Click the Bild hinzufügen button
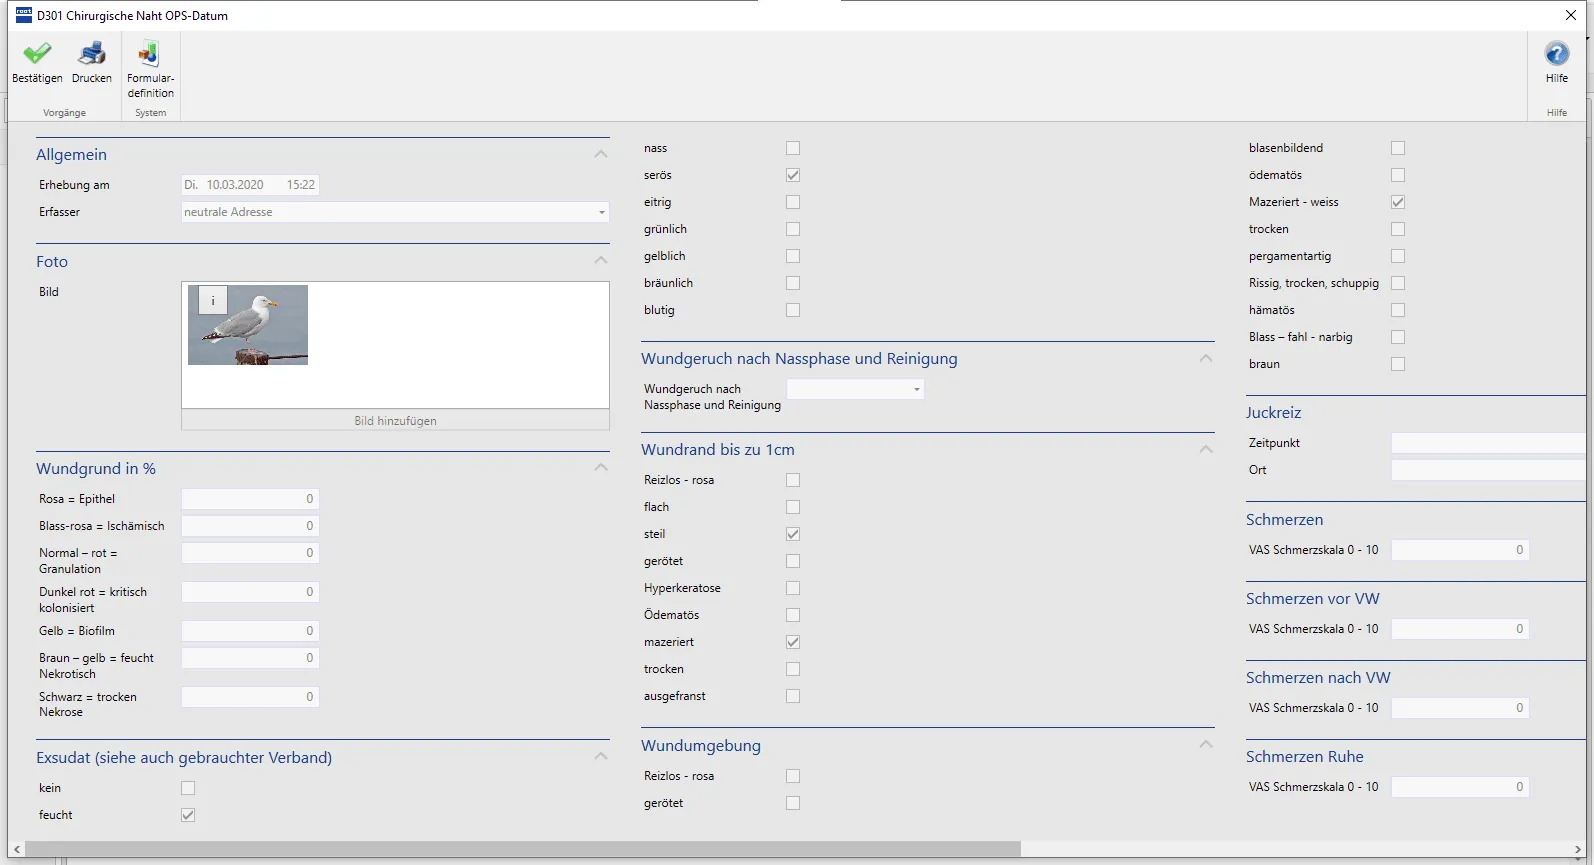The width and height of the screenshot is (1594, 865). tap(395, 420)
